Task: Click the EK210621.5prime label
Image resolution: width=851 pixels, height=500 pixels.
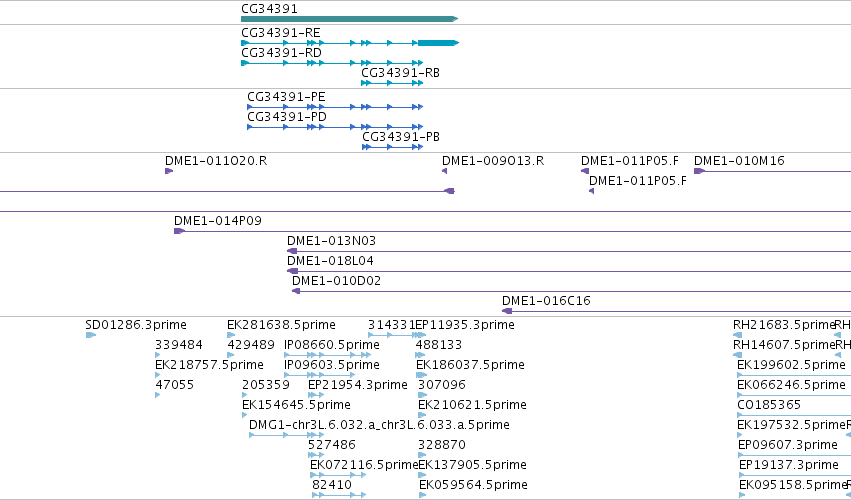Action: (x=472, y=405)
